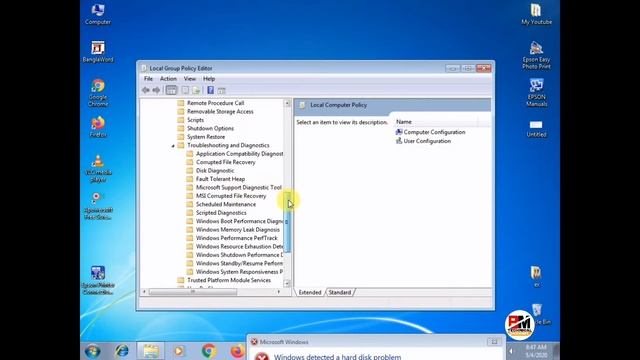Open the EPSON Manuals desktop icon
Screen dimensions: 640x360
536,93
